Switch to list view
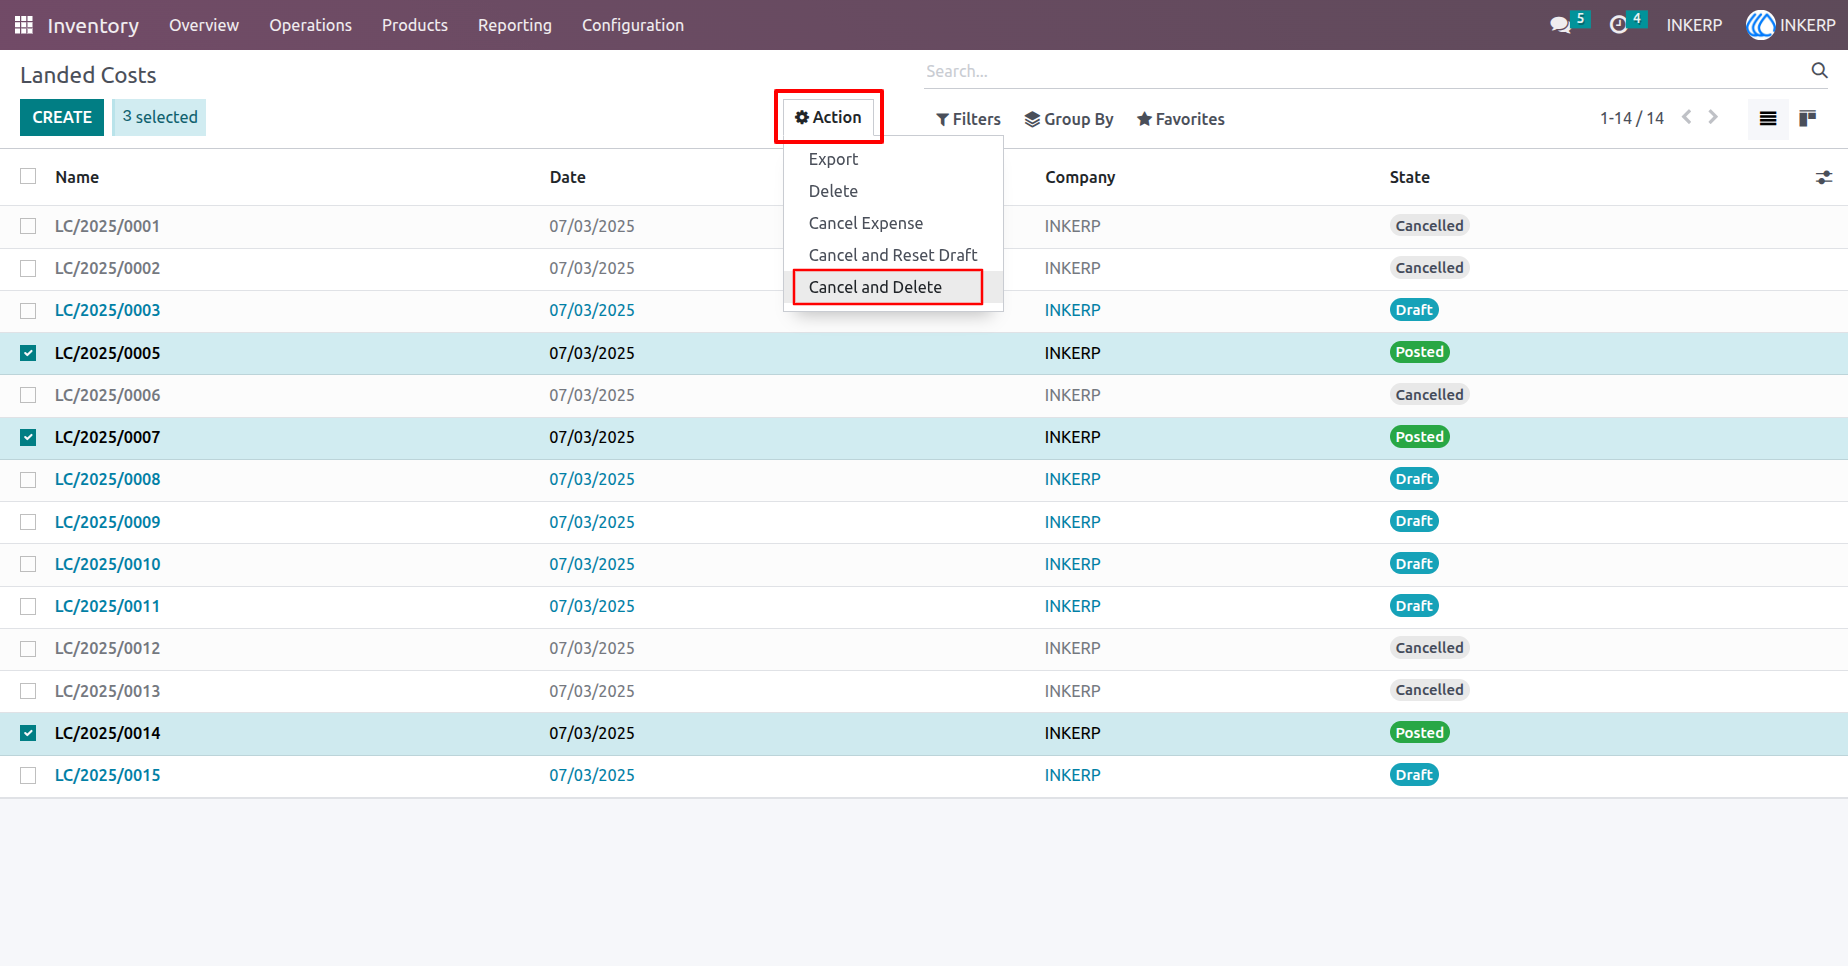 tap(1768, 118)
